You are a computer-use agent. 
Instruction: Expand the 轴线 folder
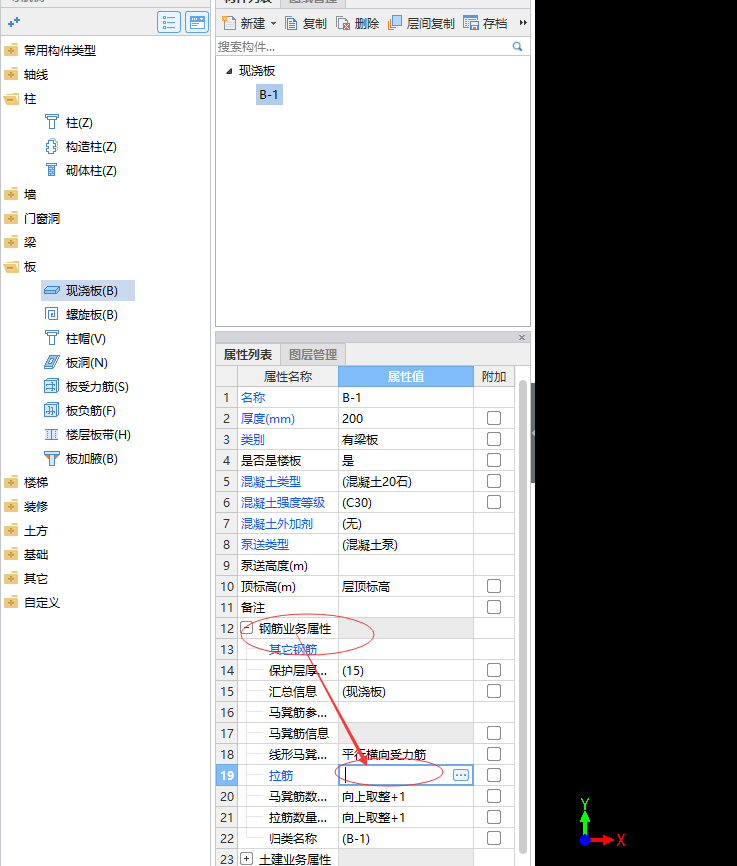coord(11,75)
